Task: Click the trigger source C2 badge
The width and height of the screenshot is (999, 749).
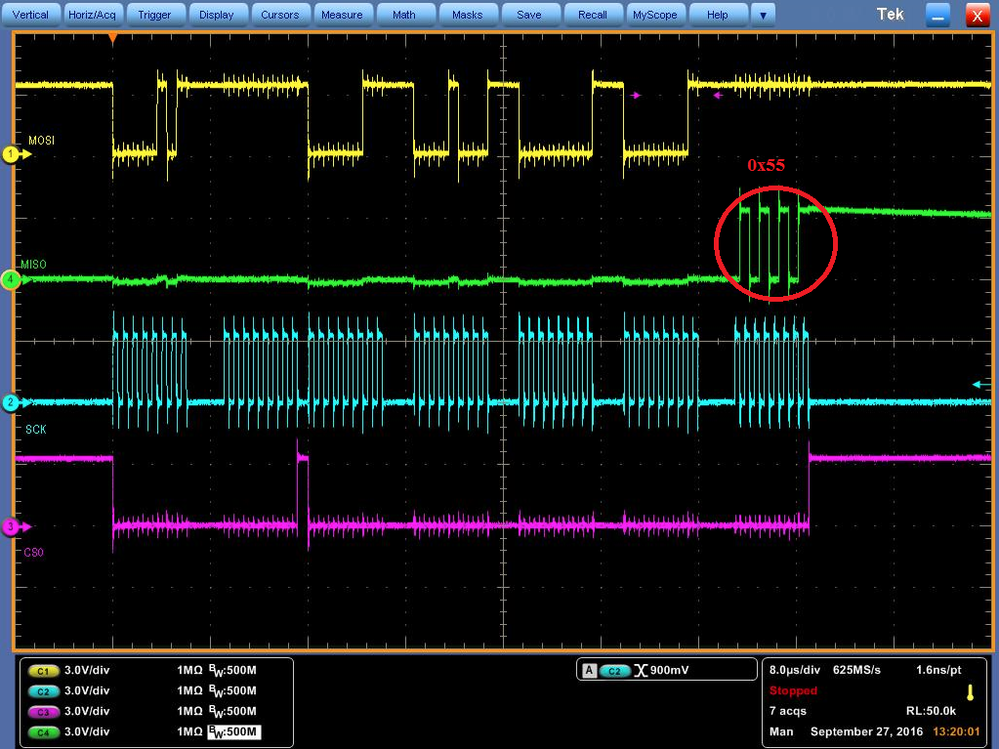Action: tap(614, 671)
